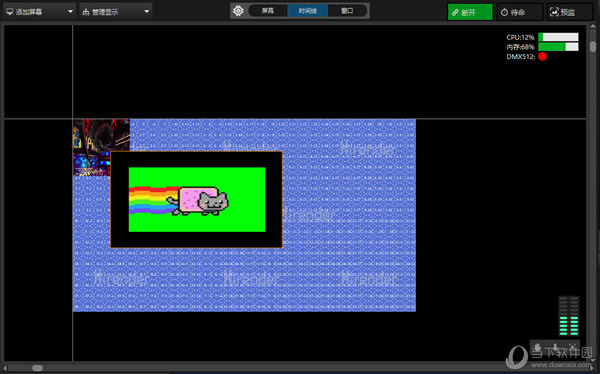Click the 管理显示 display management icon
The height and width of the screenshot is (374, 600).
click(x=86, y=12)
